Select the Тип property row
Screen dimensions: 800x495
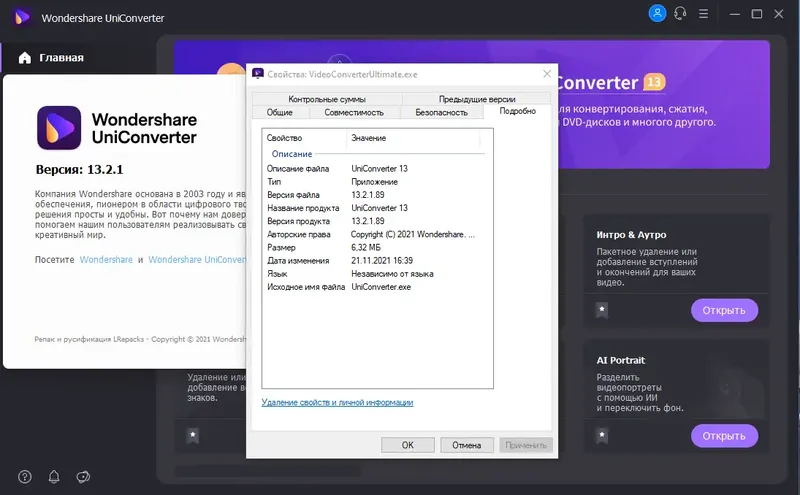point(377,182)
